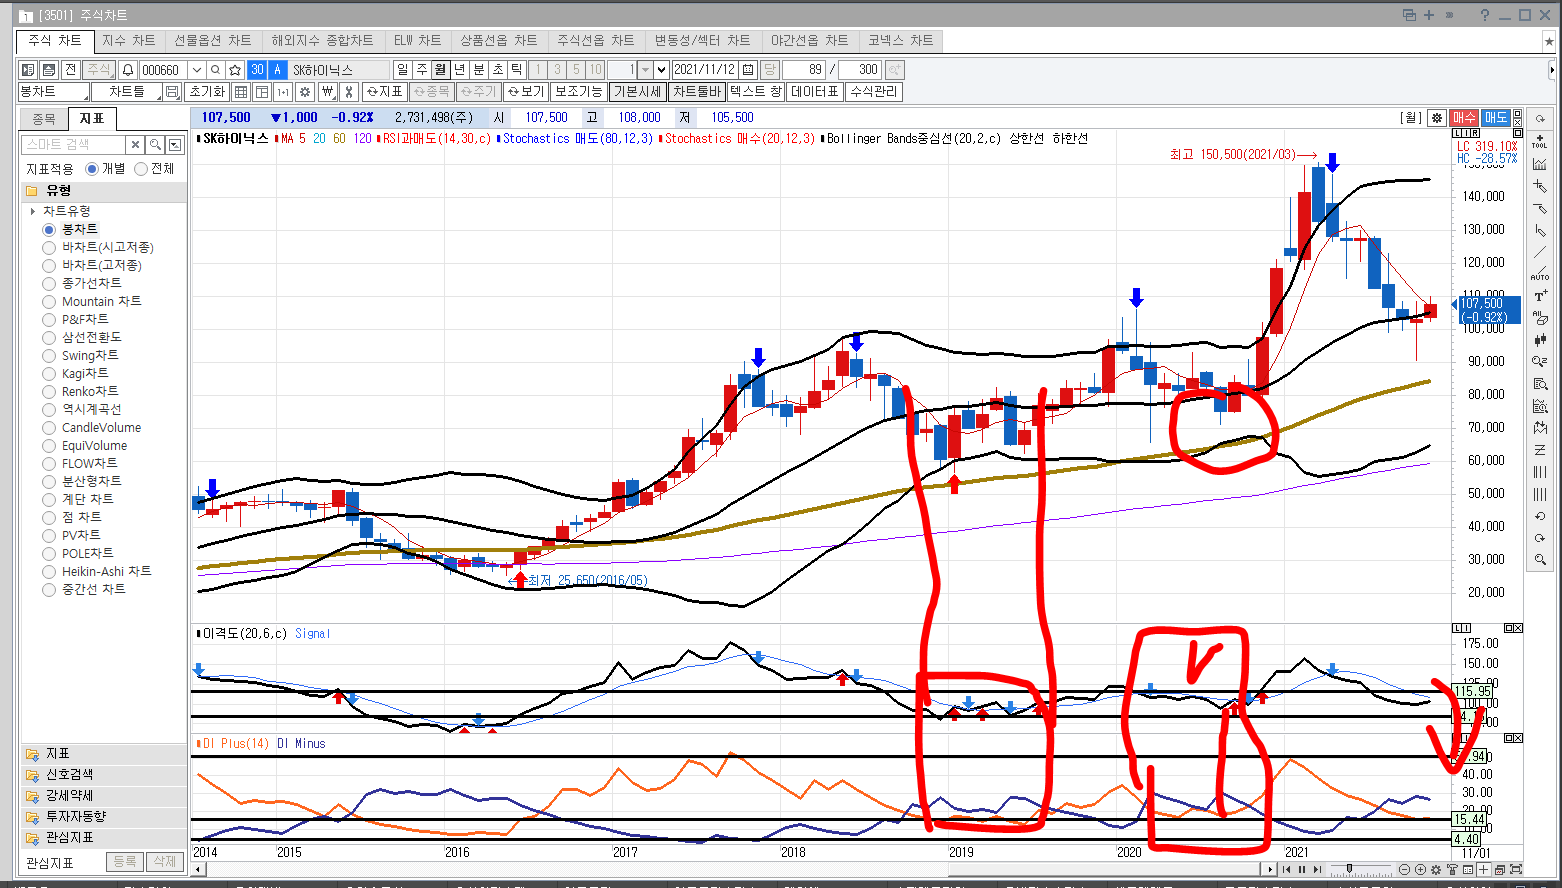This screenshot has height=888, width=1562.
Task: Click the save chart template icon
Action: [x=171, y=92]
